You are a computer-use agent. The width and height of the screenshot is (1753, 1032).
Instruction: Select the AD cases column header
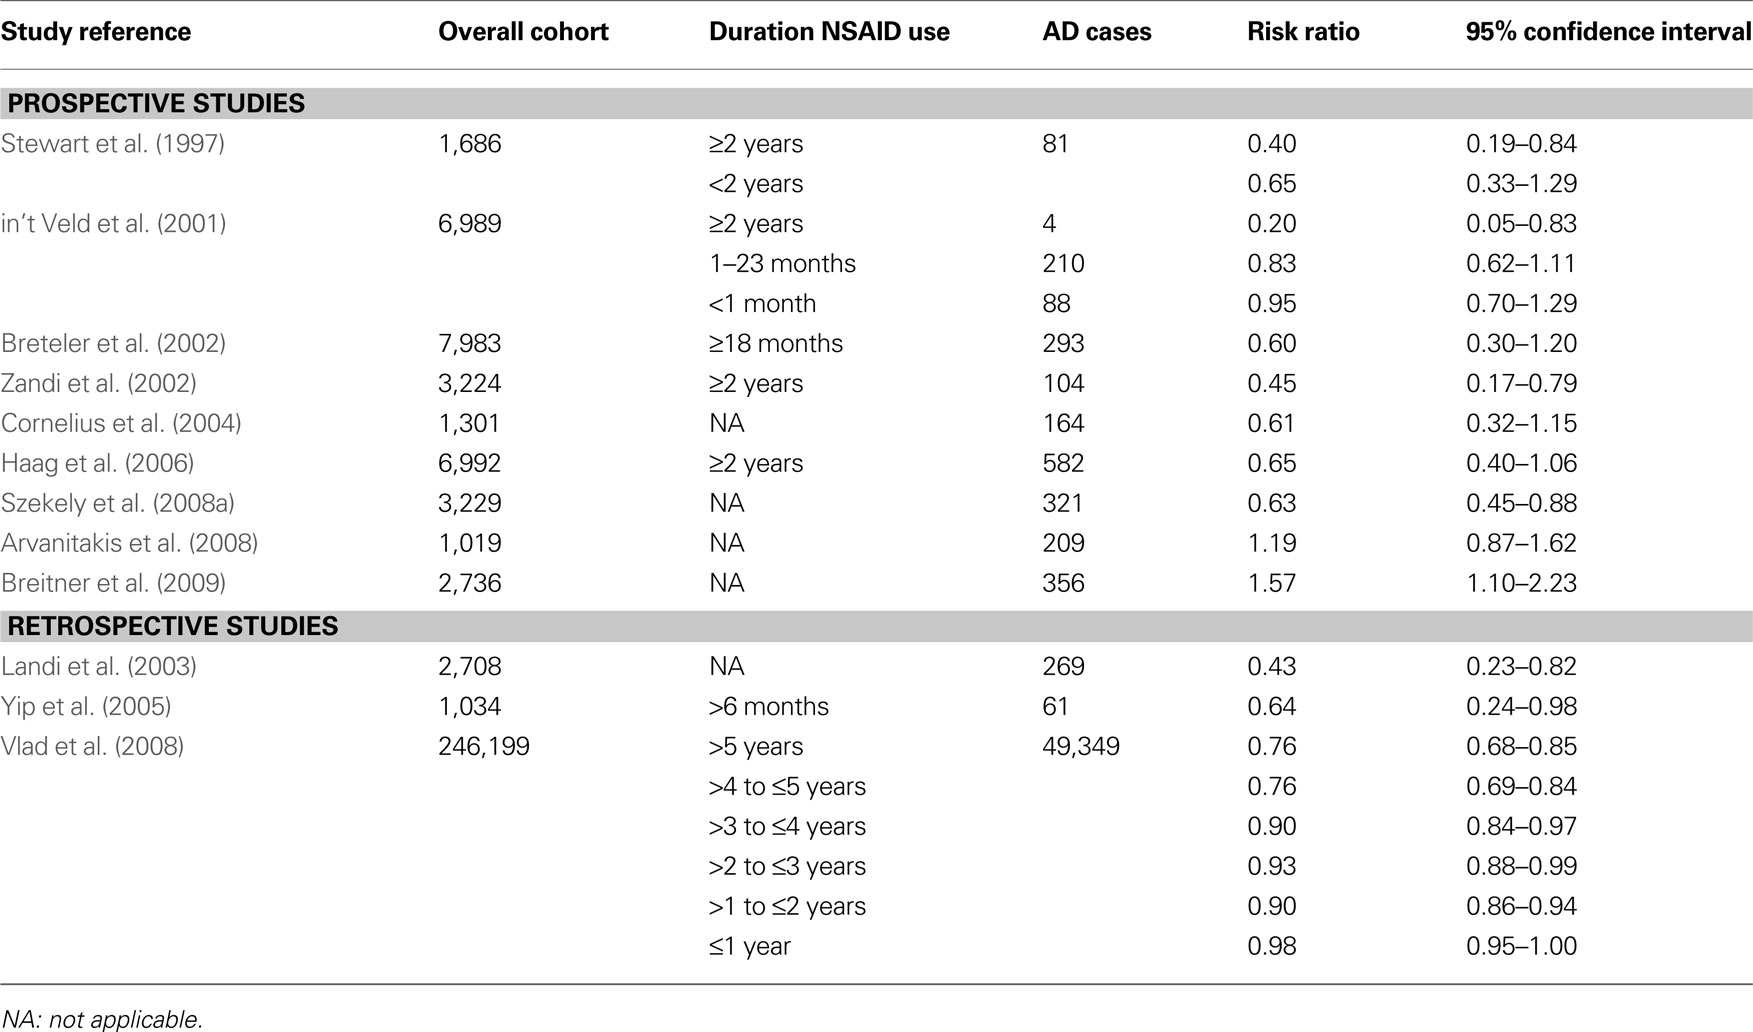1097,32
